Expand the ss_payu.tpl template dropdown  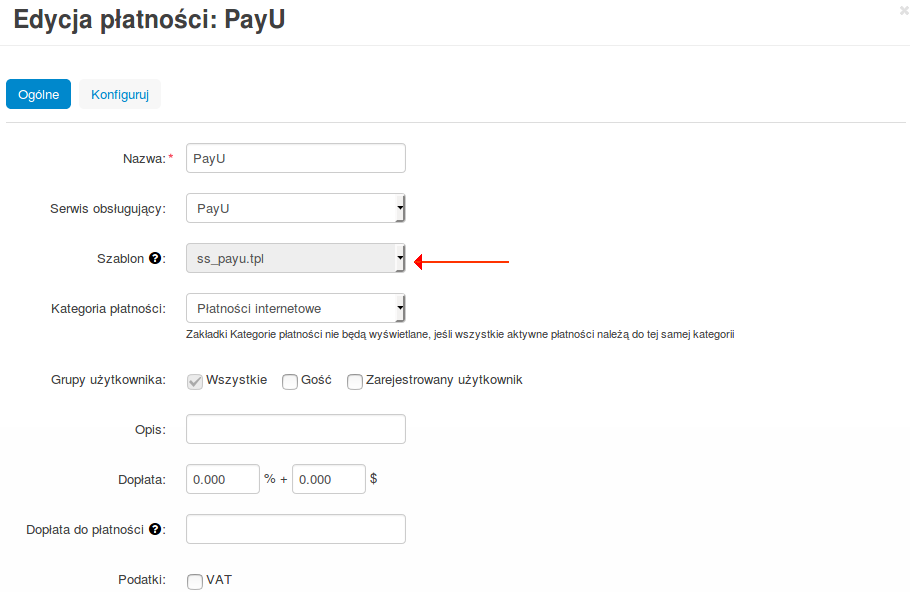point(295,258)
